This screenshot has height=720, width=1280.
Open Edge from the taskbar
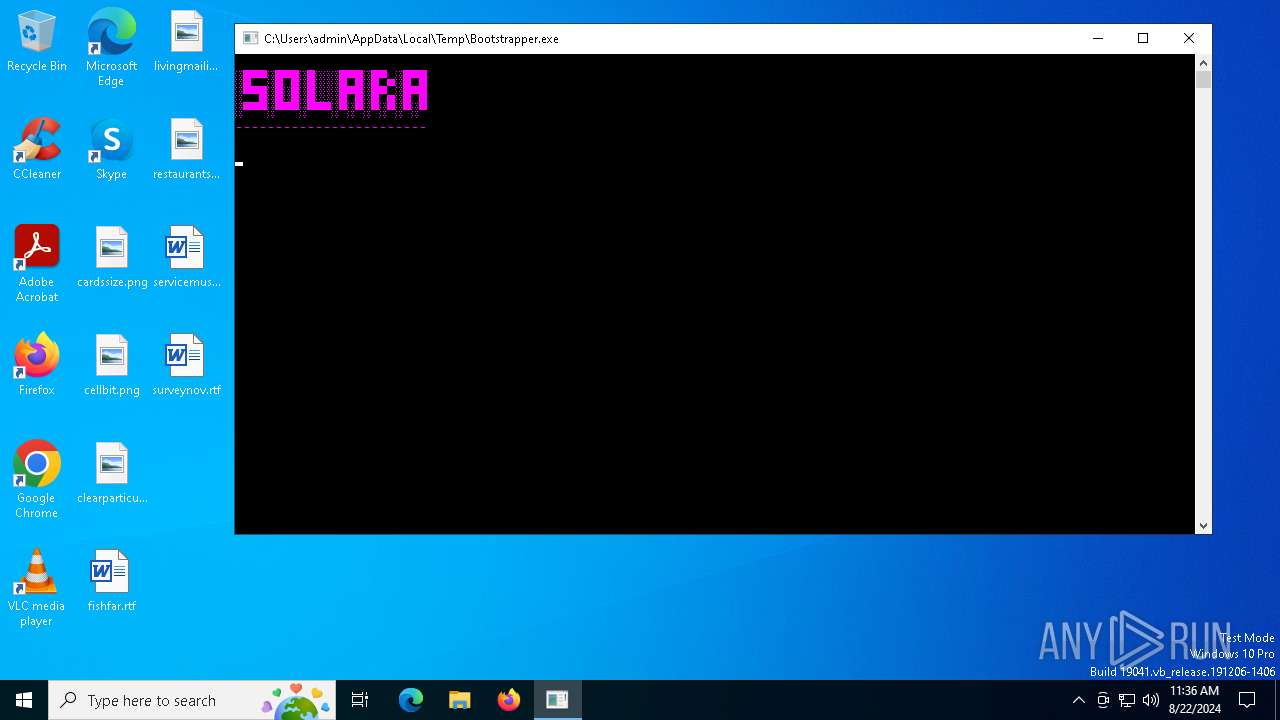point(411,700)
